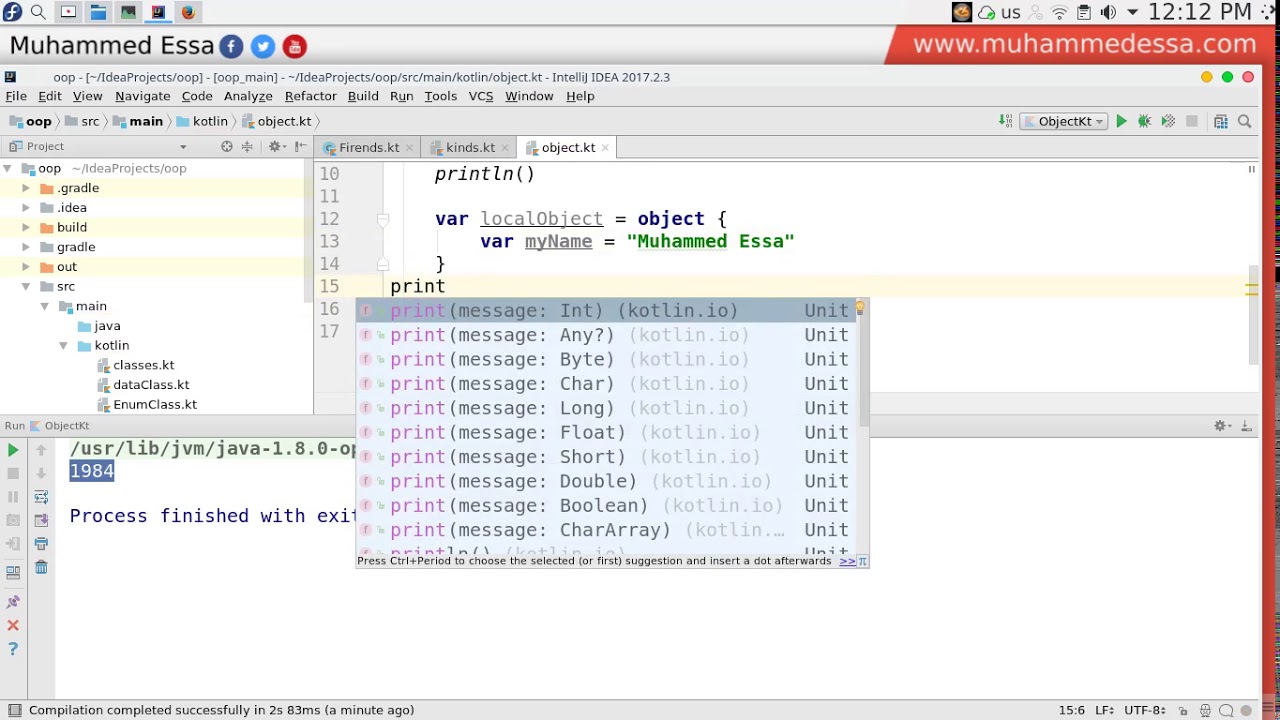
Task: Run ObjectKt with the toolbar play icon
Action: click(1121, 121)
